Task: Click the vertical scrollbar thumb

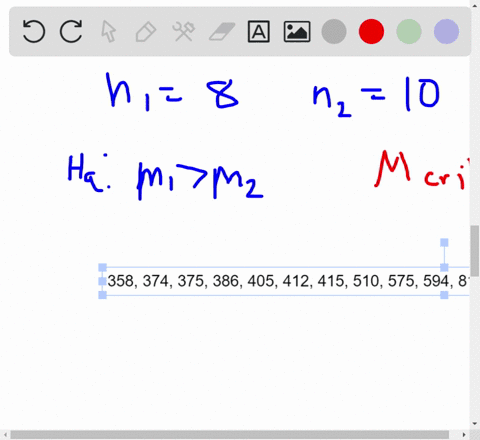Action: (475, 251)
